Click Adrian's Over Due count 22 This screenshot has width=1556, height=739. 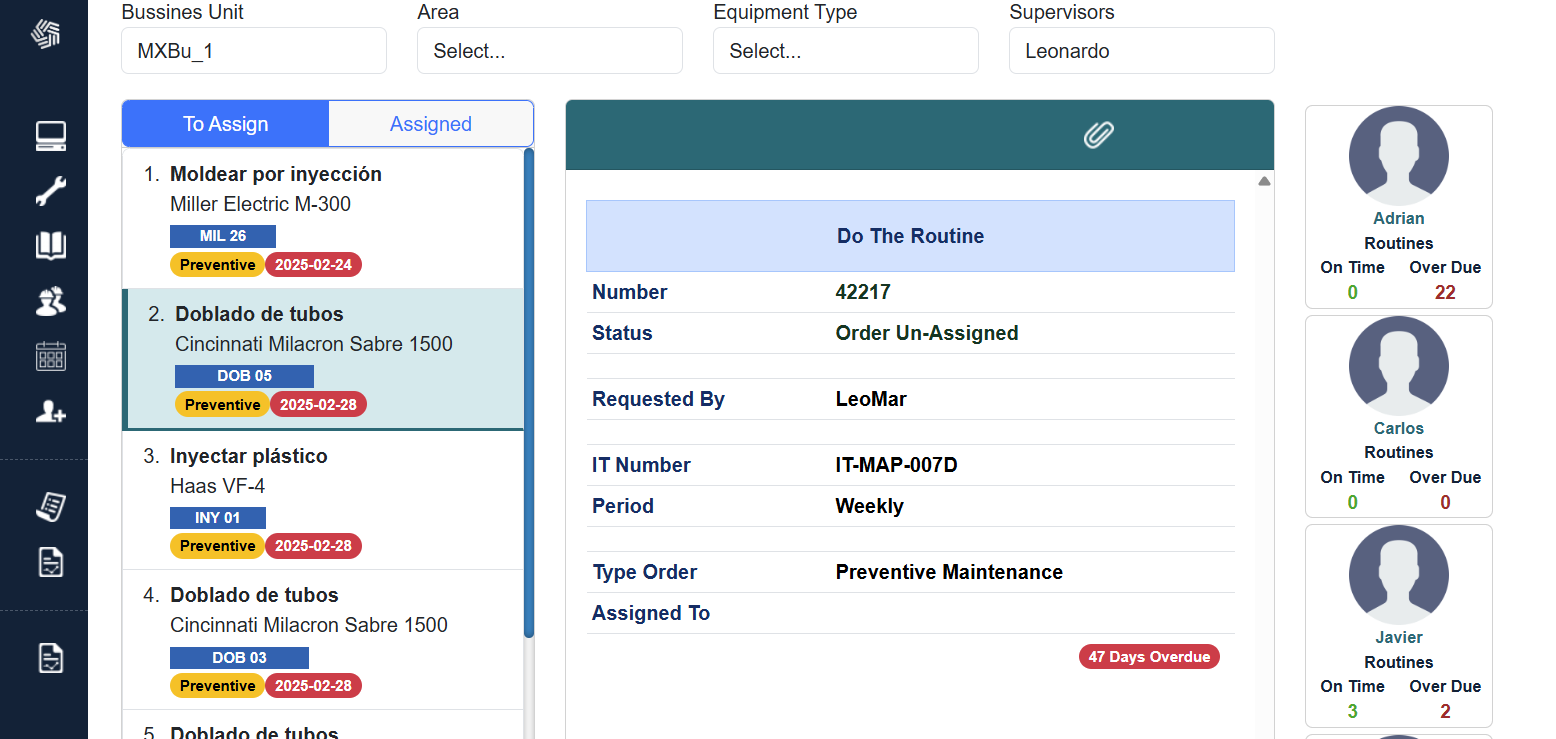1445,292
